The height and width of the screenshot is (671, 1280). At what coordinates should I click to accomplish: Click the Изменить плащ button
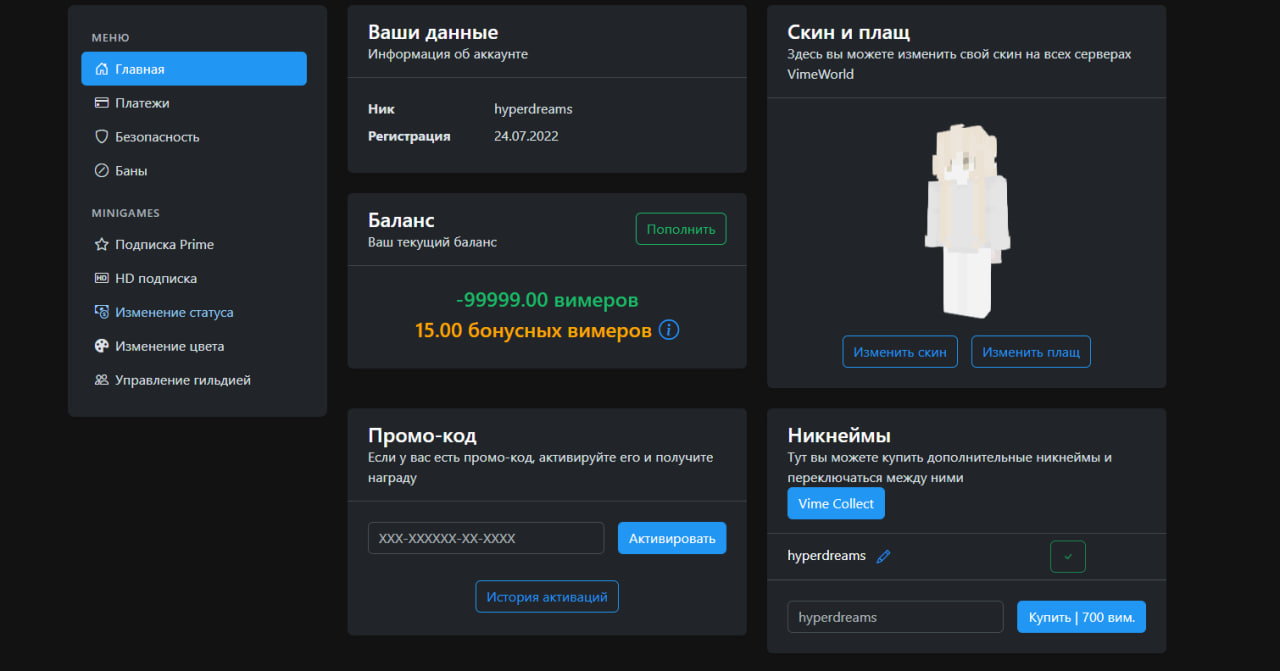click(x=1030, y=352)
